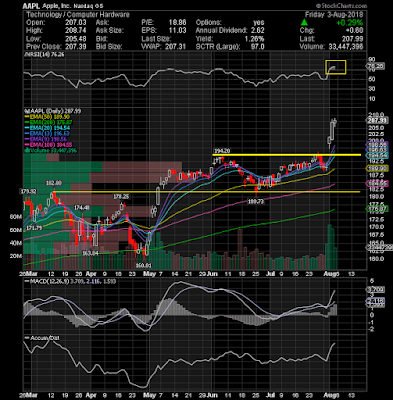The height and width of the screenshot is (400, 393).
Task: Click the SCTR (Large) value 97.0
Action: 257,47
